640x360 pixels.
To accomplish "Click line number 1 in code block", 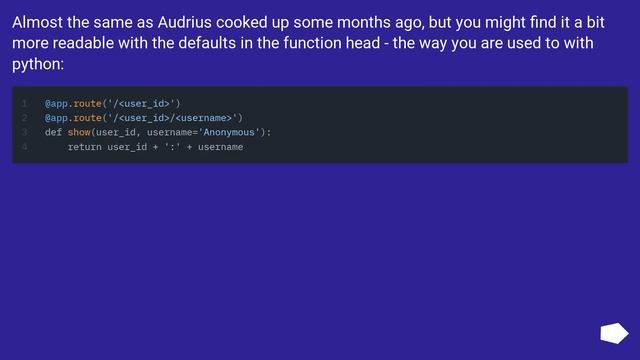I will tap(24, 104).
